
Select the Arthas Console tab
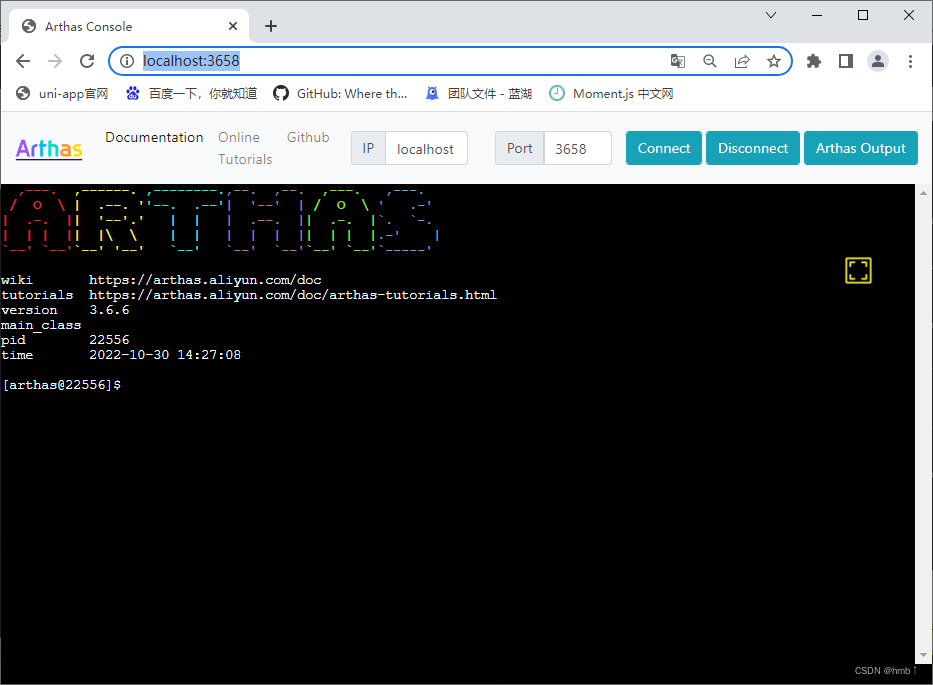pos(130,26)
